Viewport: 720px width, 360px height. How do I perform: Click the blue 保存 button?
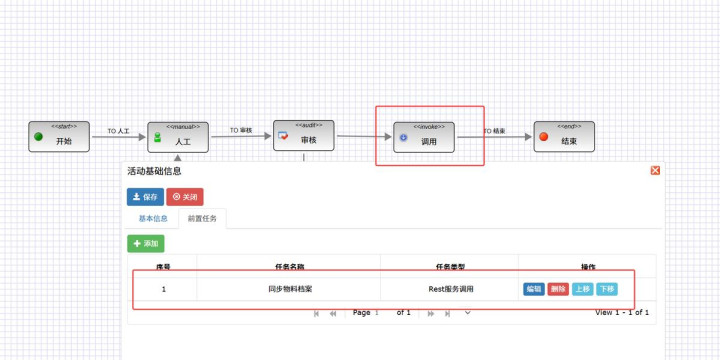(x=145, y=197)
